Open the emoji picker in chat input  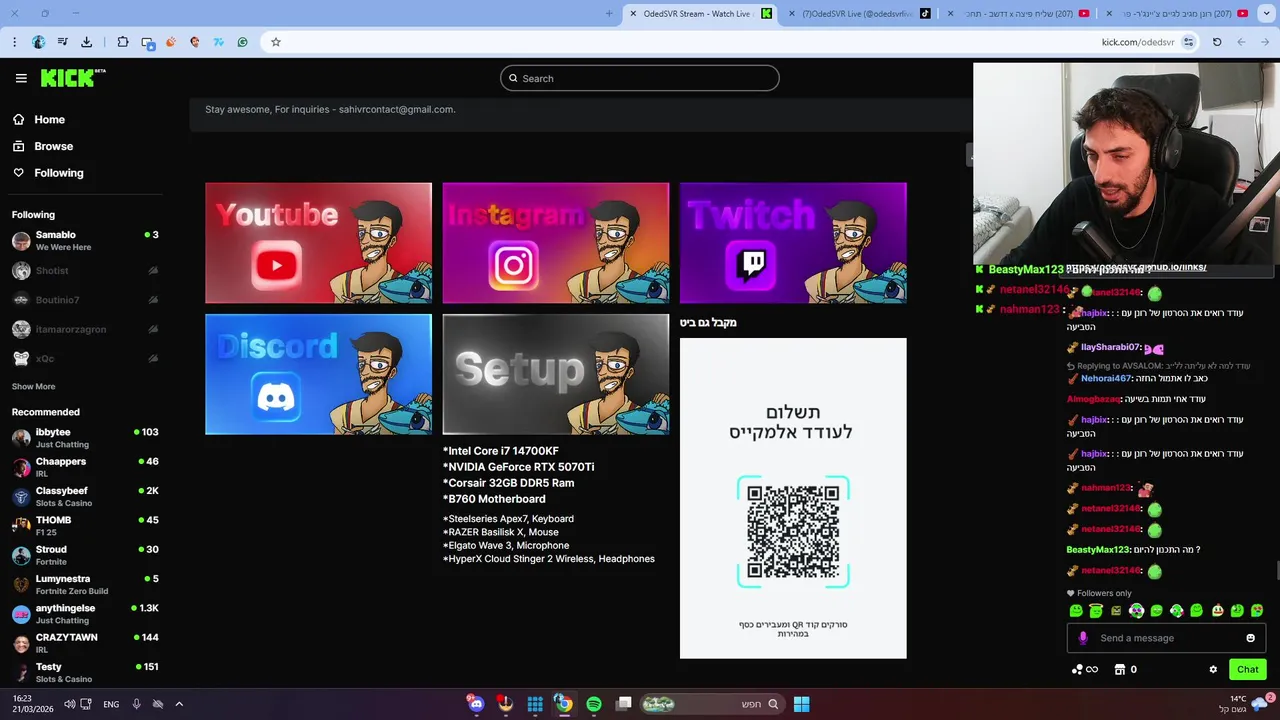point(1250,638)
